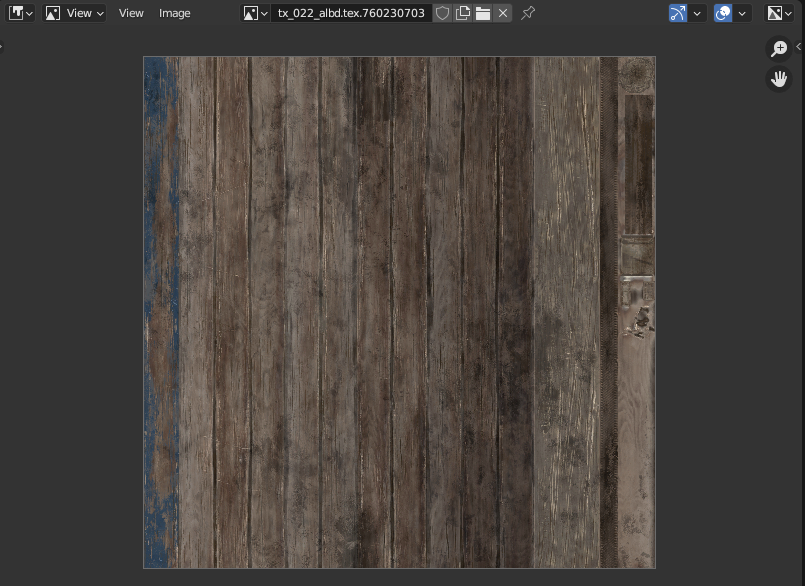Unlink the current image with X

503,13
